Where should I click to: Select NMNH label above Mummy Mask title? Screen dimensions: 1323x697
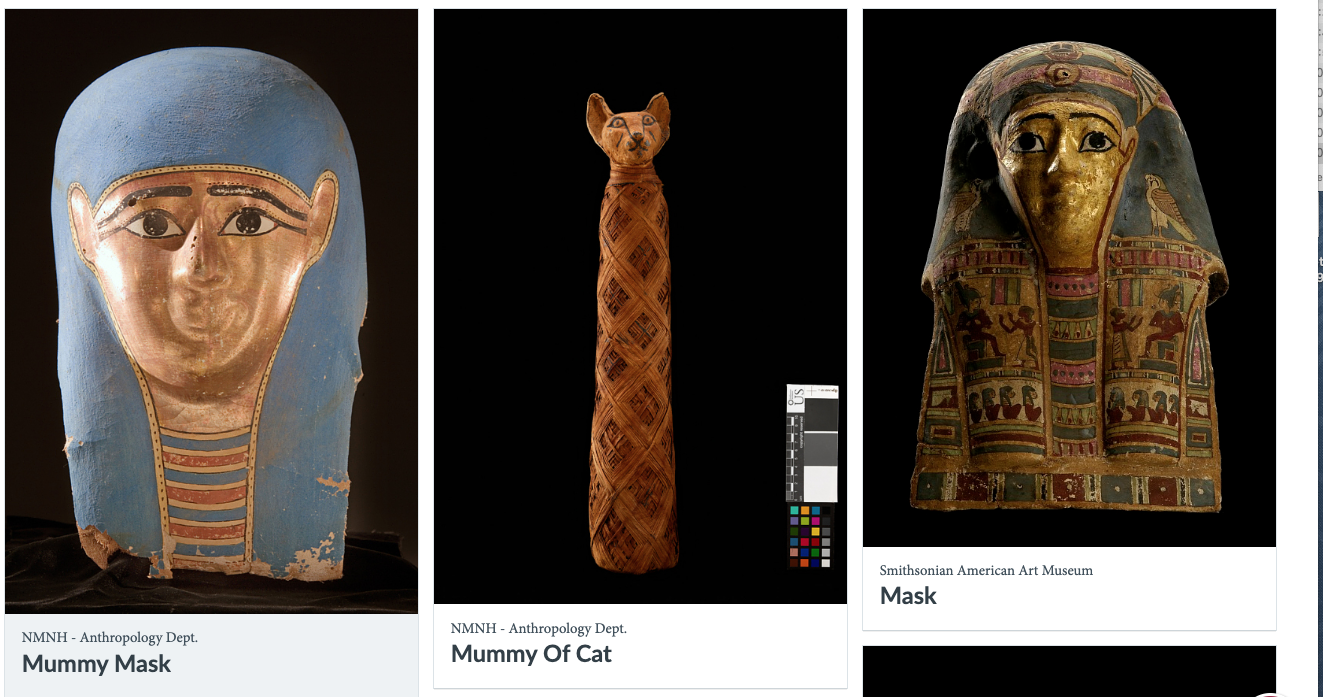[x=110, y=637]
